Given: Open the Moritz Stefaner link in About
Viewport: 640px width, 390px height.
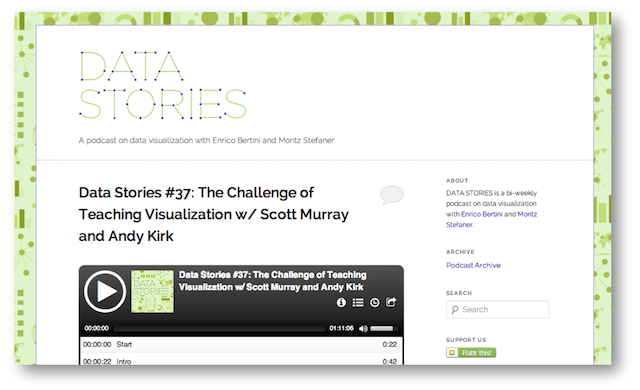Looking at the screenshot, I should point(491,219).
